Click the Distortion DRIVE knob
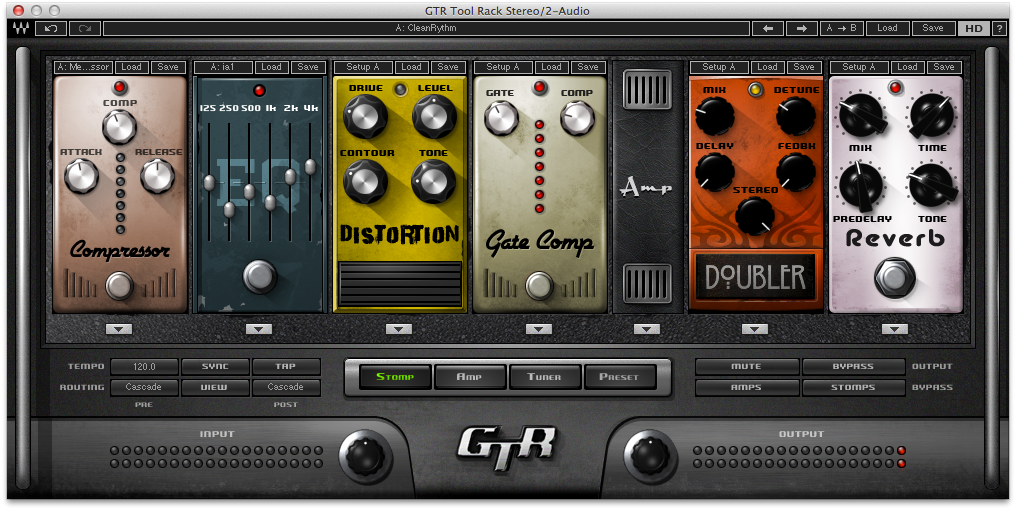This screenshot has height=510, width=1016. pyautogui.click(x=365, y=117)
